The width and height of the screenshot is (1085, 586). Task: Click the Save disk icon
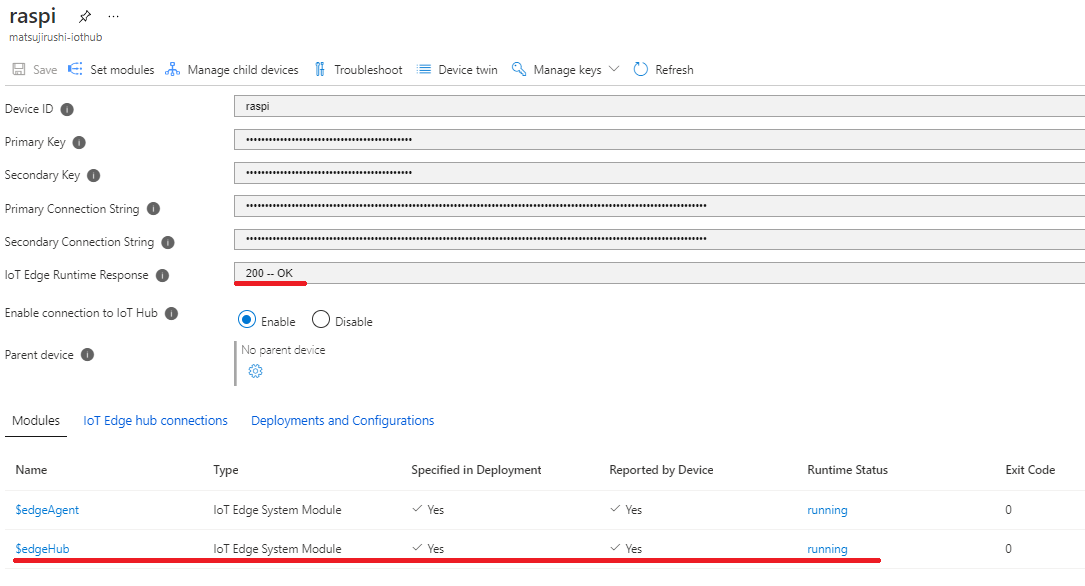coord(19,69)
